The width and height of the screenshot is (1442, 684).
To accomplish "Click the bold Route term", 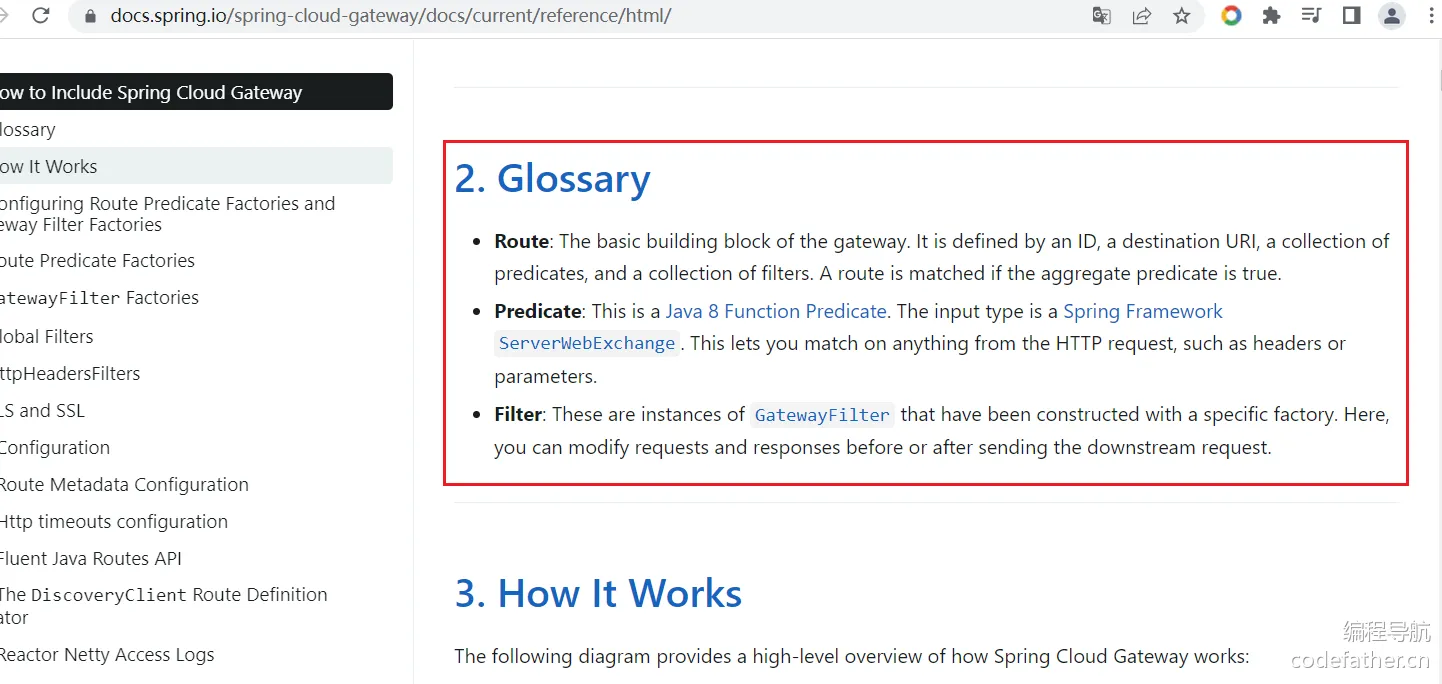I will click(x=522, y=241).
